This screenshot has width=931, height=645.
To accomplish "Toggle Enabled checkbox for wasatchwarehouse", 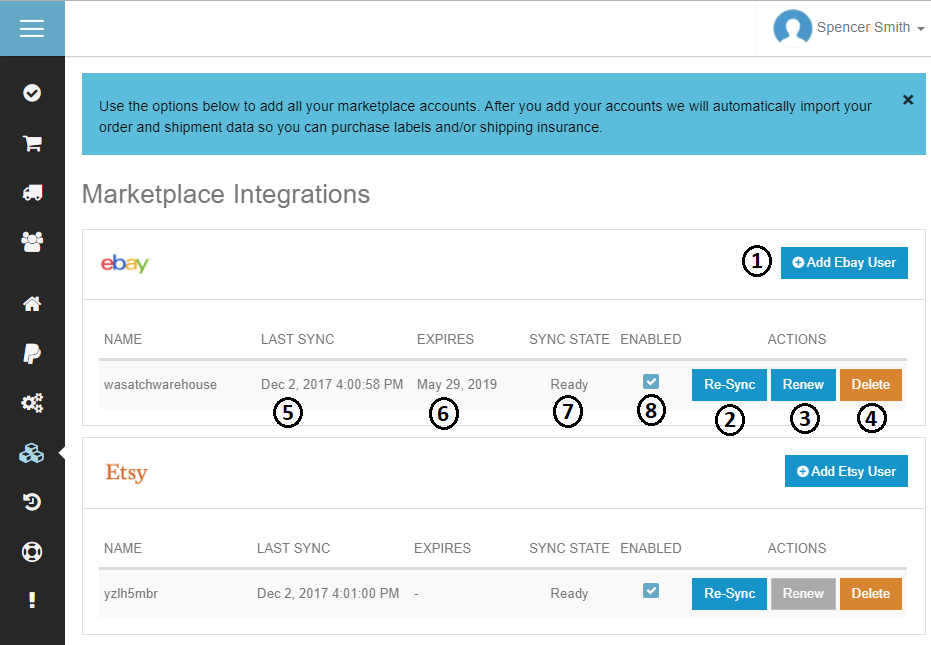I will click(x=651, y=381).
